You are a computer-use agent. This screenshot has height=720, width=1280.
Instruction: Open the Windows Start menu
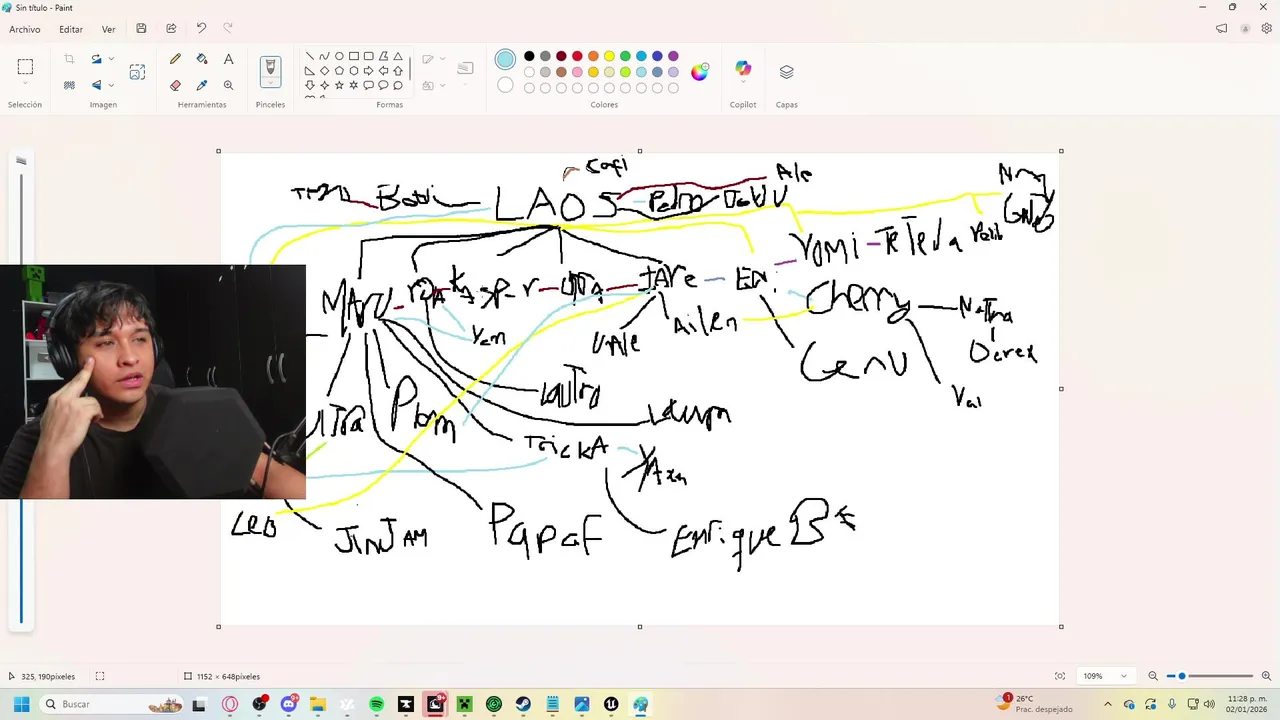21,704
